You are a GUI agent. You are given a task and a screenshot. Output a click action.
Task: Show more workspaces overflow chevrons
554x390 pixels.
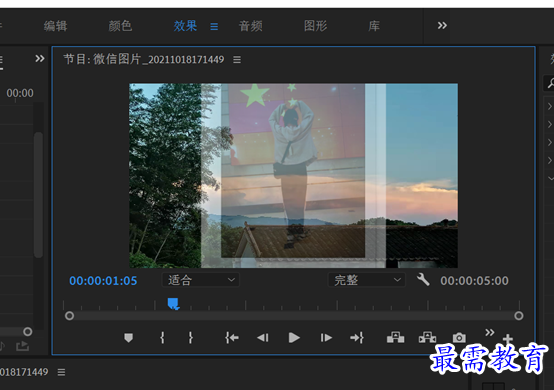tap(442, 25)
